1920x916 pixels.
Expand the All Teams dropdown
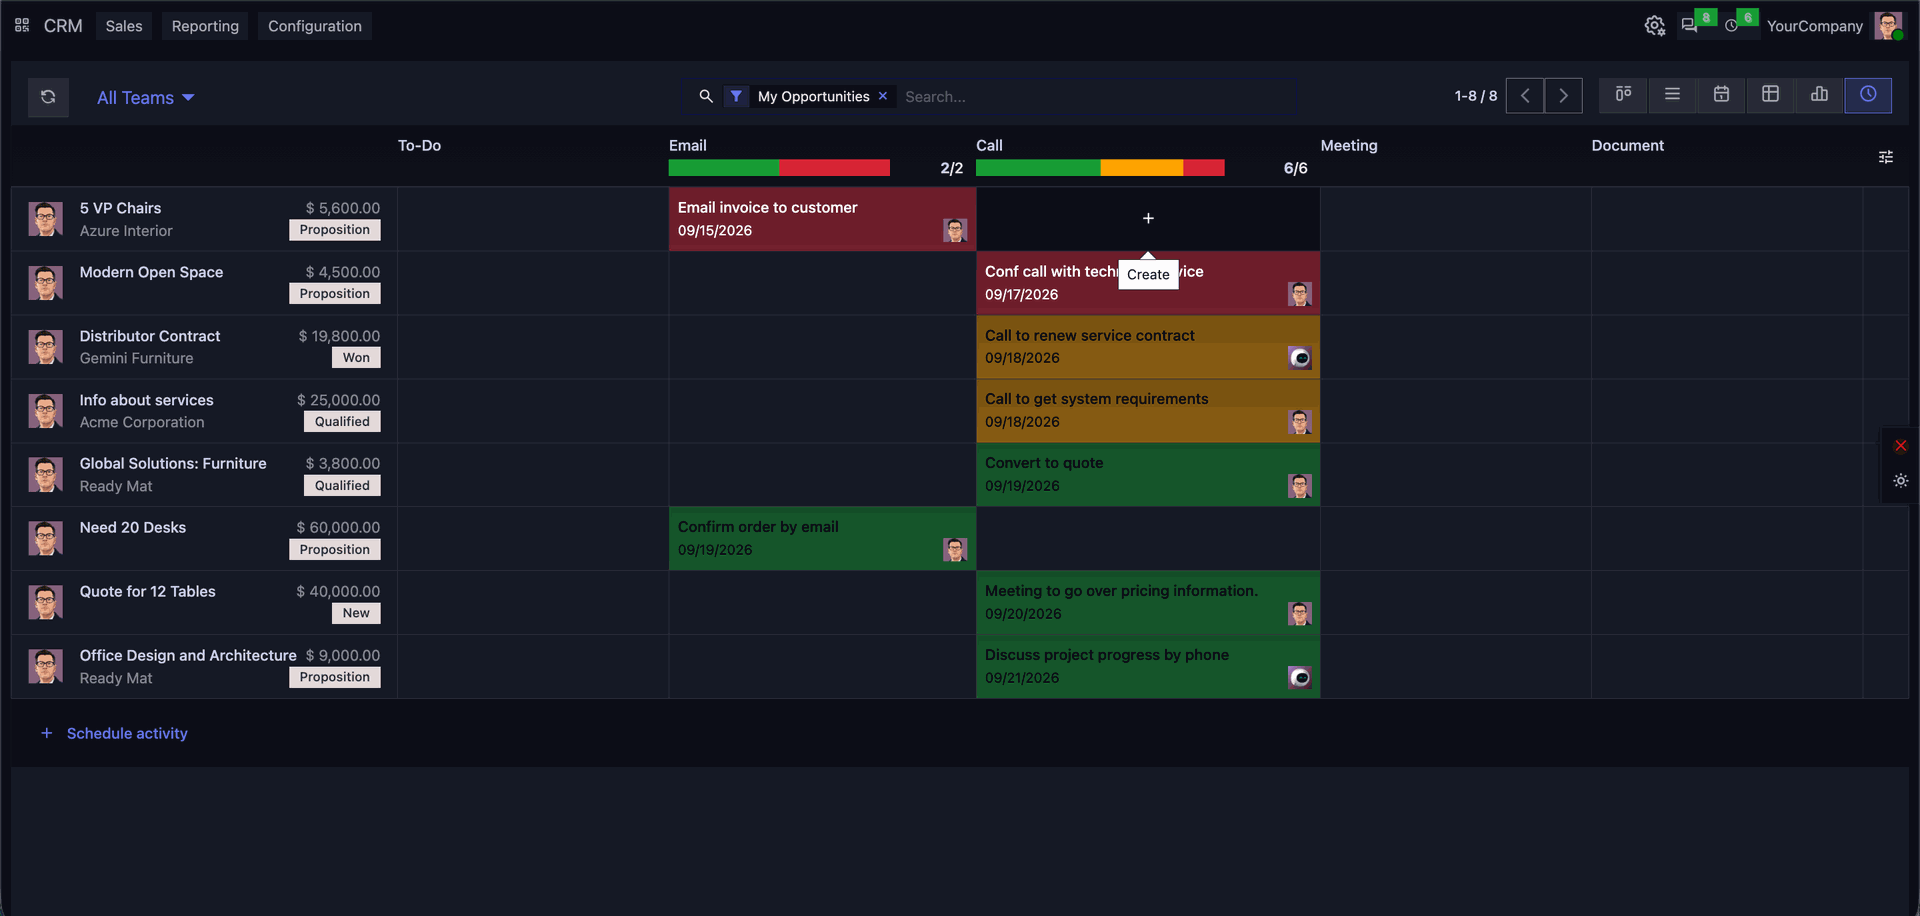click(x=146, y=97)
